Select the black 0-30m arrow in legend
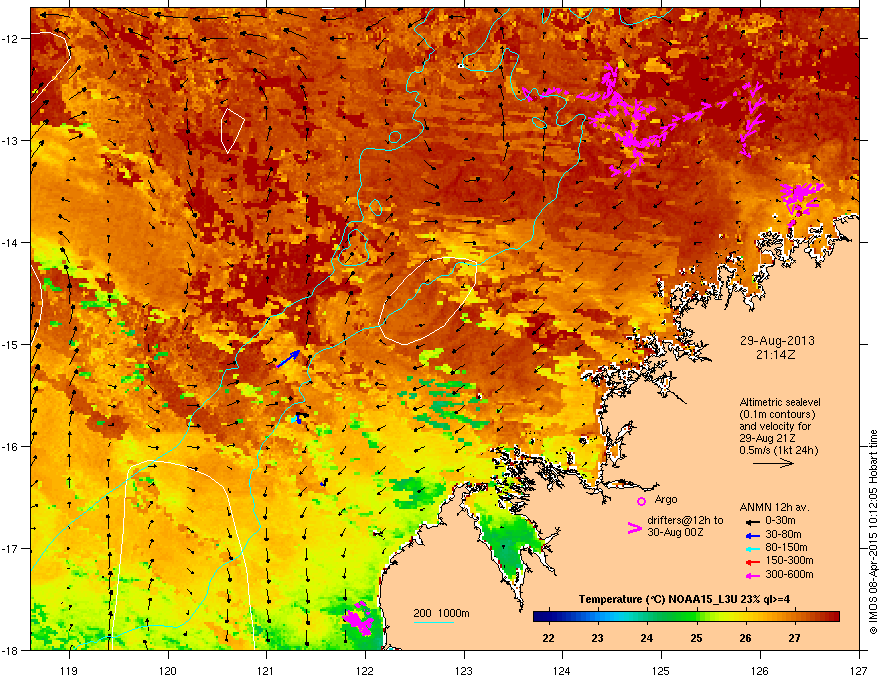The image size is (880, 680). click(752, 522)
